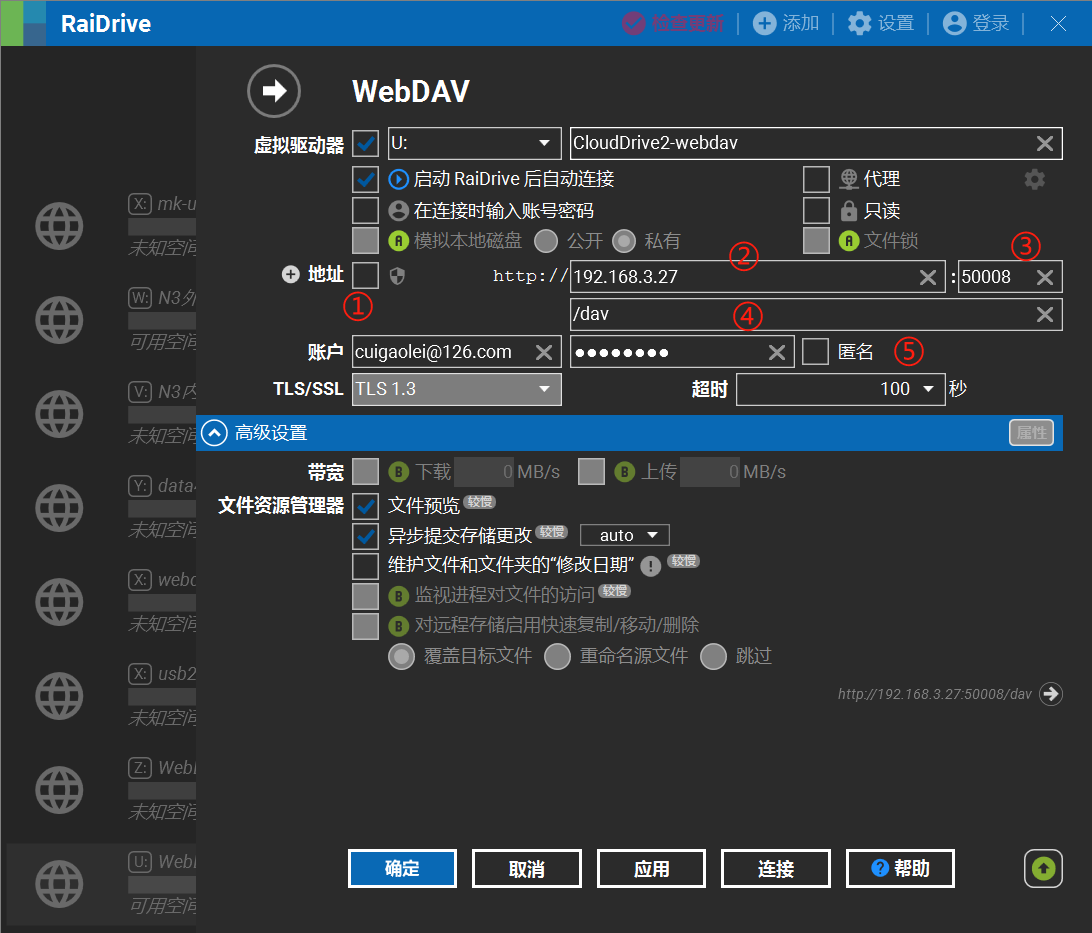
Task: Clear the drive name CloudDrive2-webdav field
Action: 1045,143
